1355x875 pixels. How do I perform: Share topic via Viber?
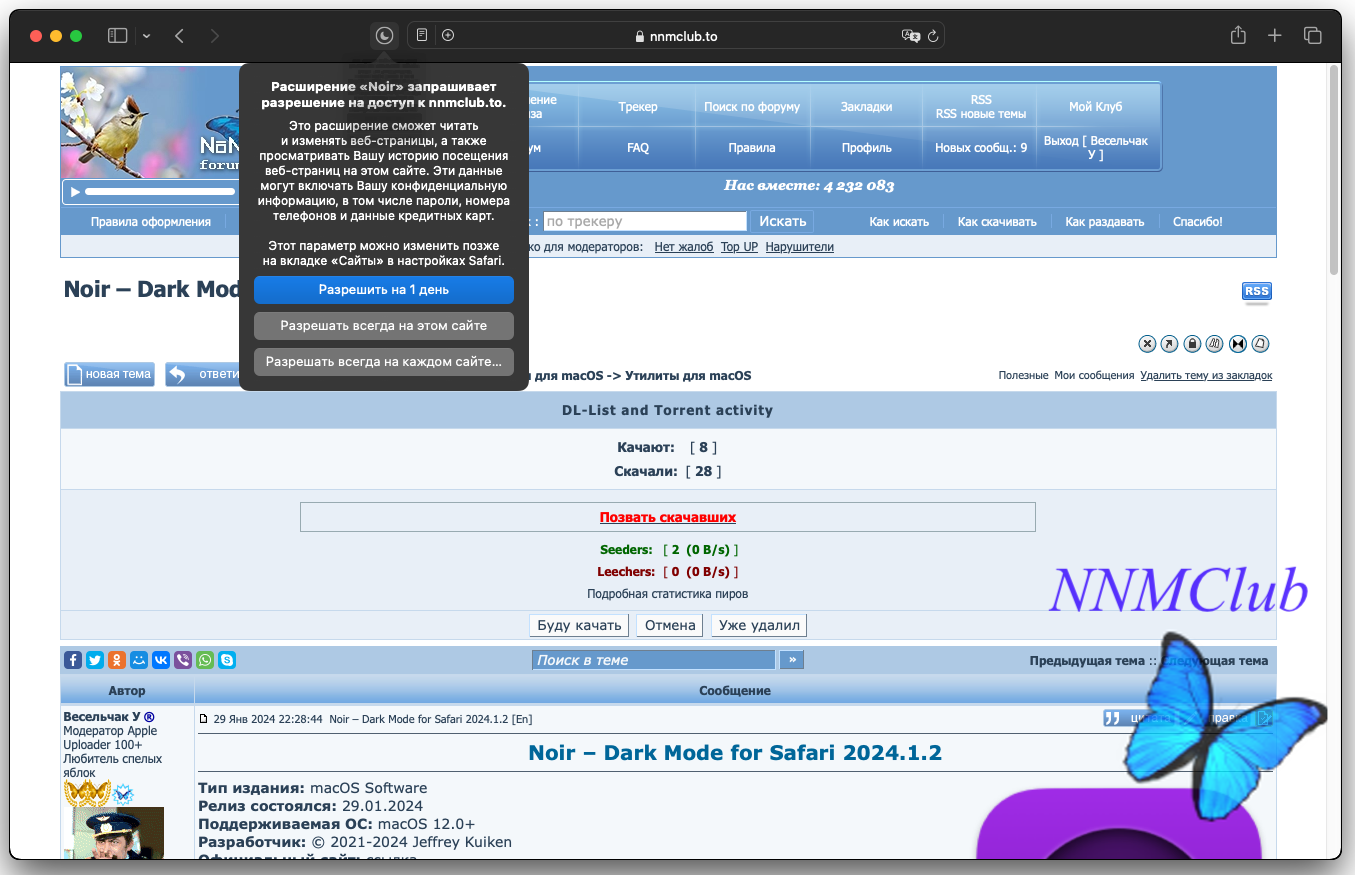coord(183,660)
